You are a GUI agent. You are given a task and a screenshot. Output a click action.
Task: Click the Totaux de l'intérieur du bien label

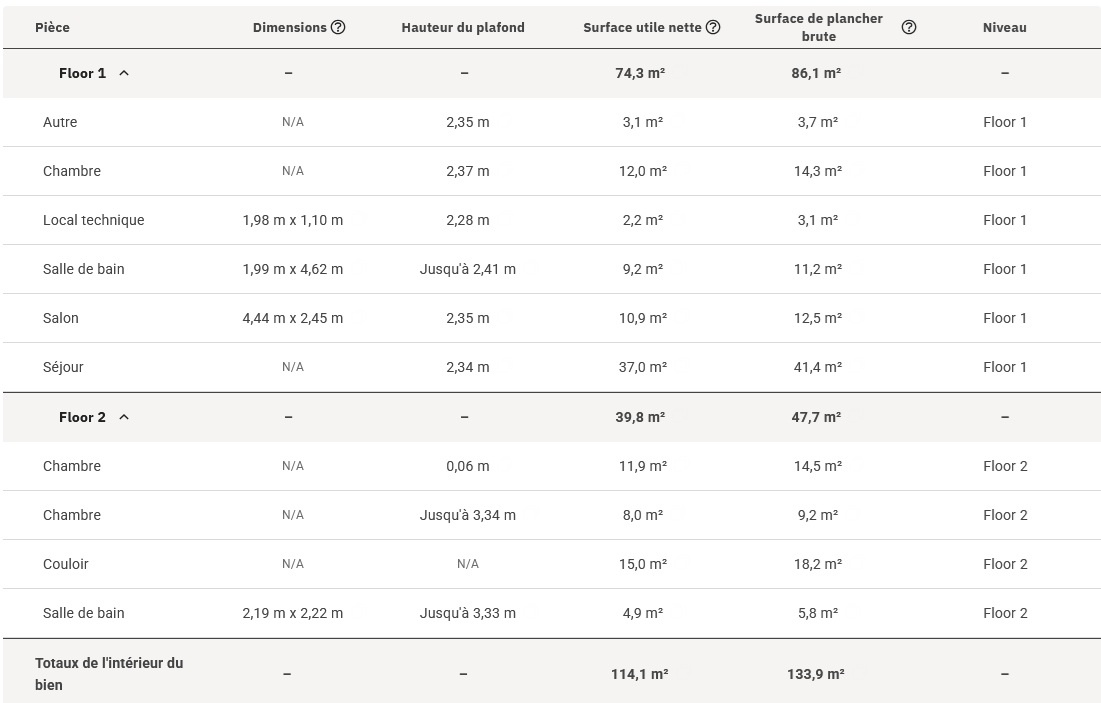109,674
